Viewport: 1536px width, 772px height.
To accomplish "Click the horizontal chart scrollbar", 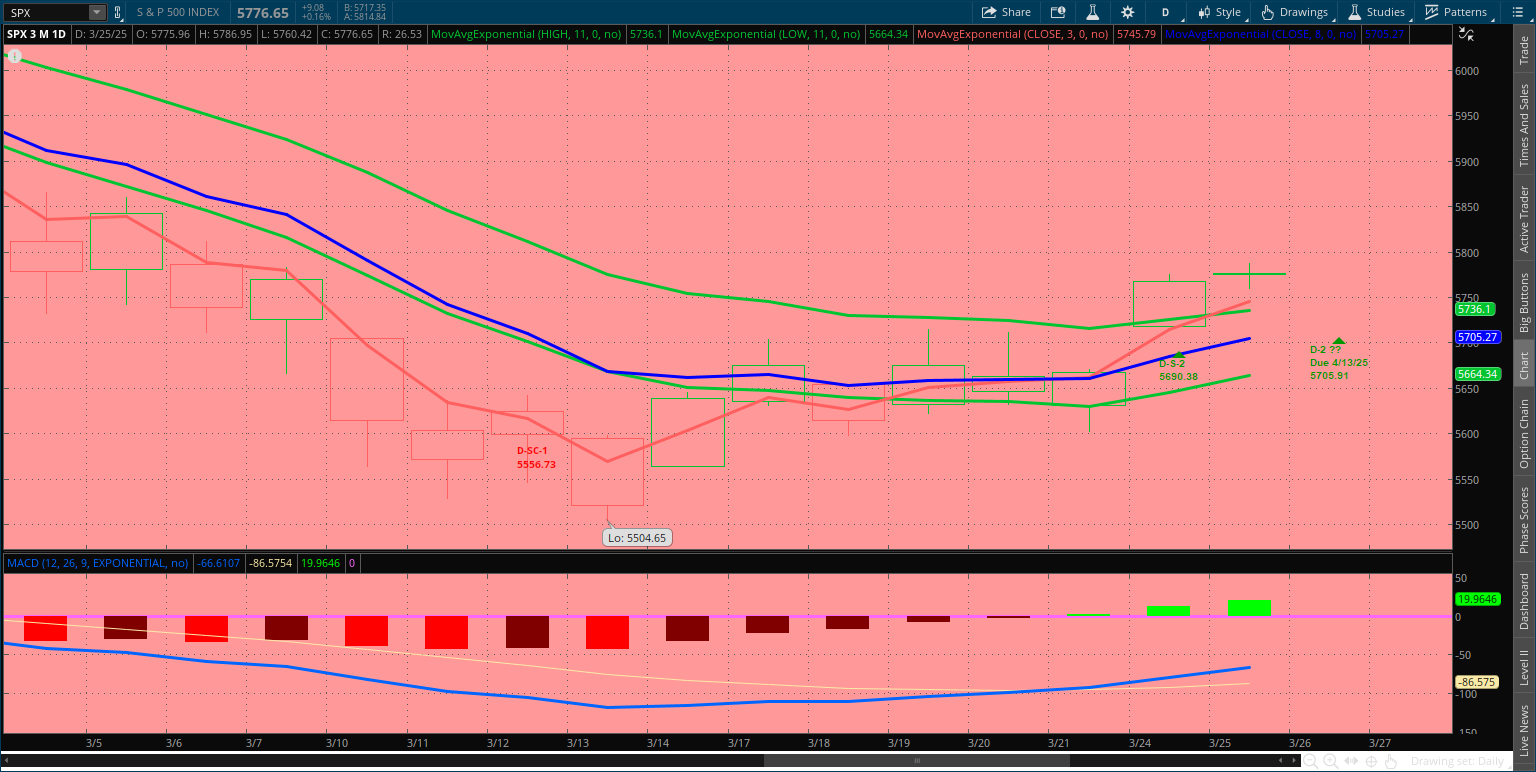I will [x=915, y=761].
